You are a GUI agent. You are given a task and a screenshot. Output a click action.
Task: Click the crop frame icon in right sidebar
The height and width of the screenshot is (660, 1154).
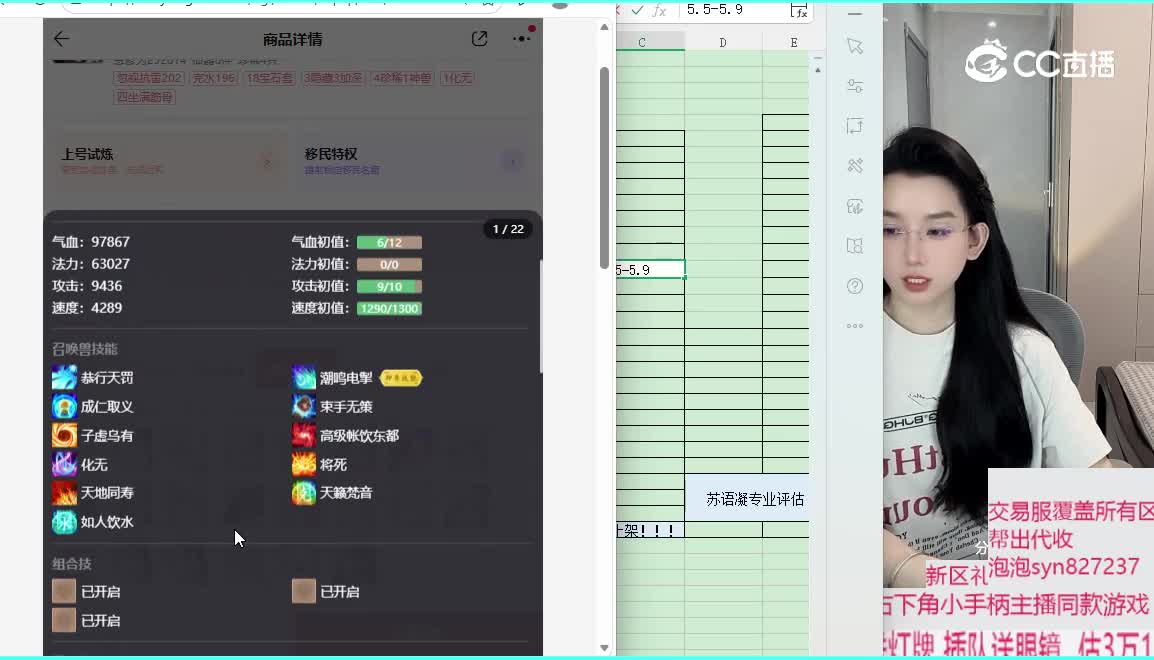pyautogui.click(x=855, y=125)
